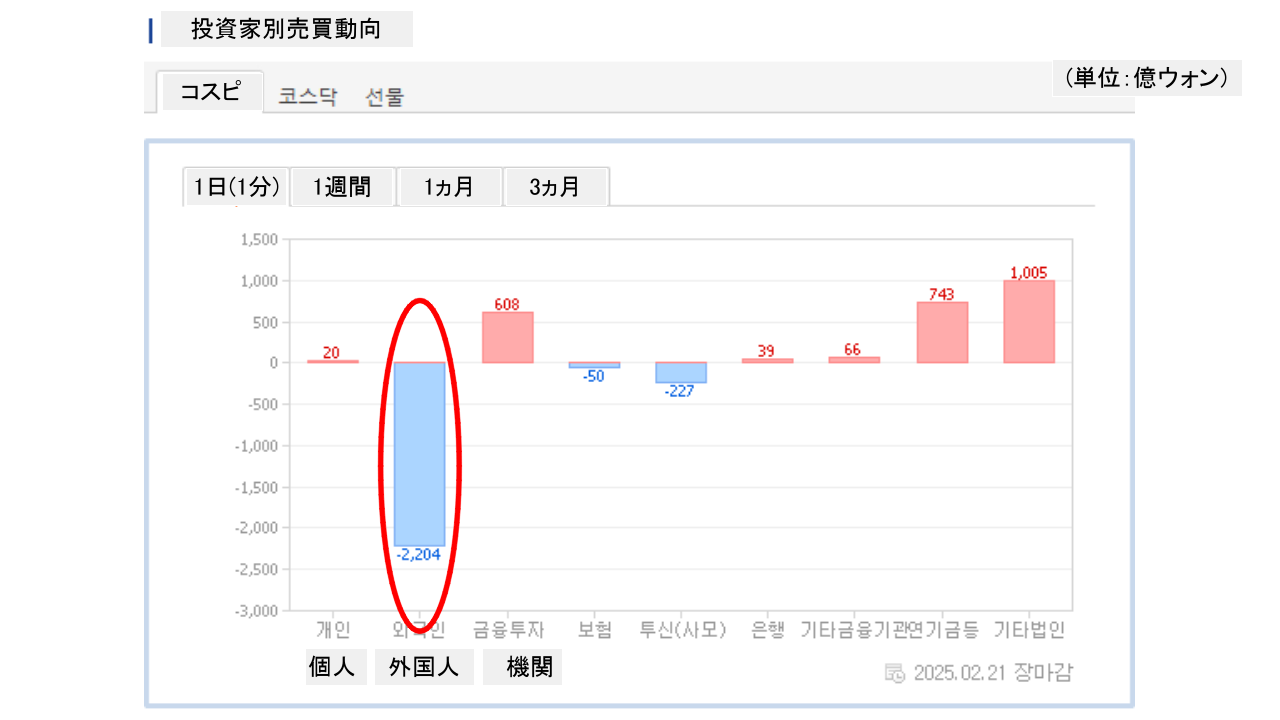
Task: Show the 1ヵ月 period chart
Action: [449, 187]
